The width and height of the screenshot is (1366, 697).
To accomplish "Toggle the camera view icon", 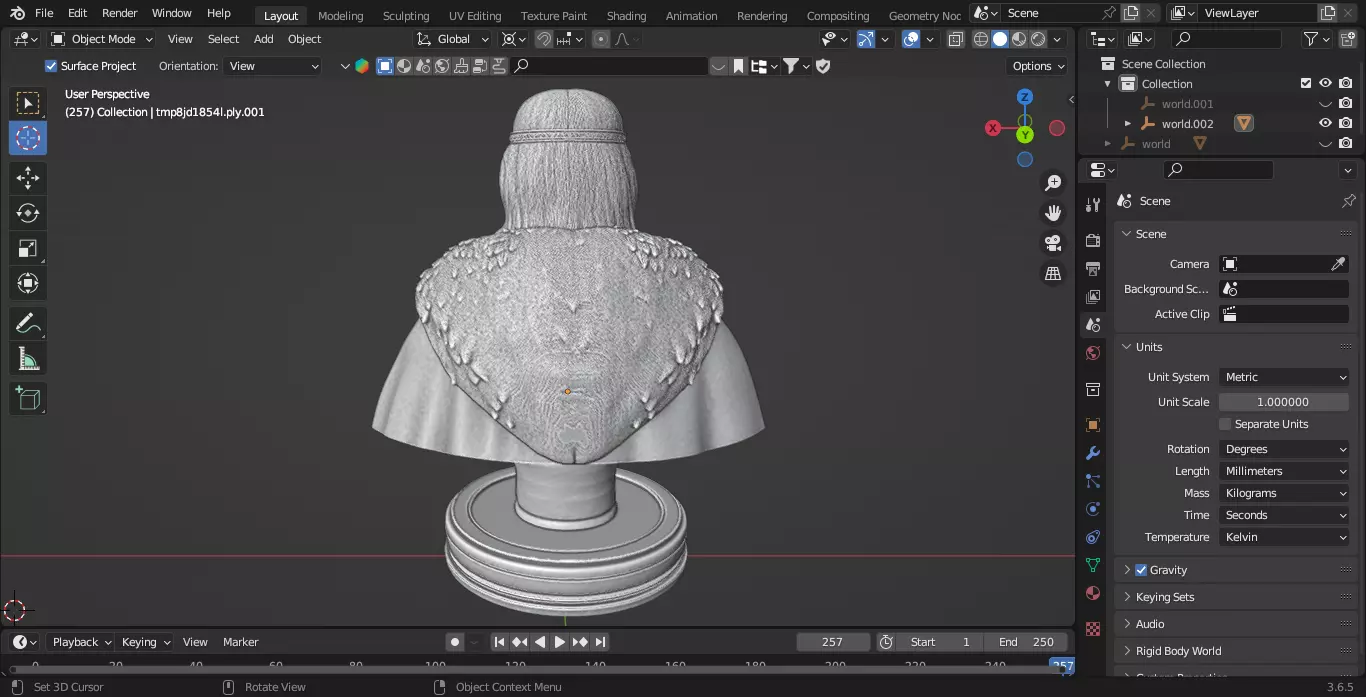I will (1053, 243).
